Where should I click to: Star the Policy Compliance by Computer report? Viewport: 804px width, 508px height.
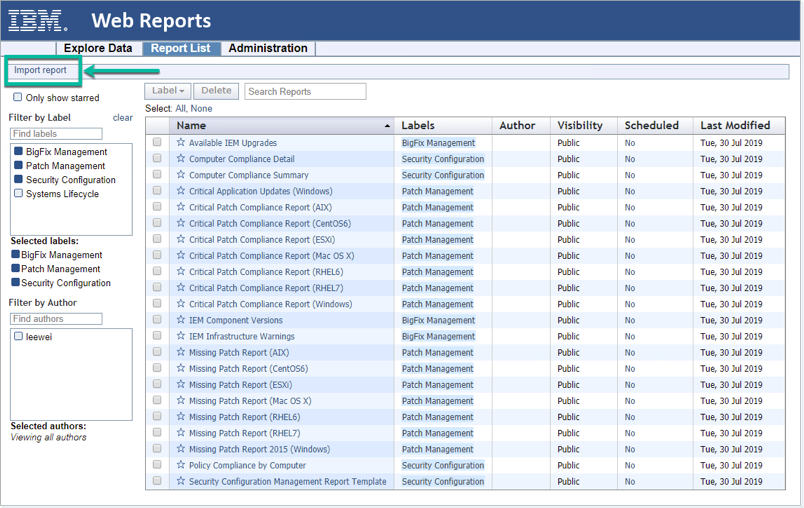click(x=180, y=465)
